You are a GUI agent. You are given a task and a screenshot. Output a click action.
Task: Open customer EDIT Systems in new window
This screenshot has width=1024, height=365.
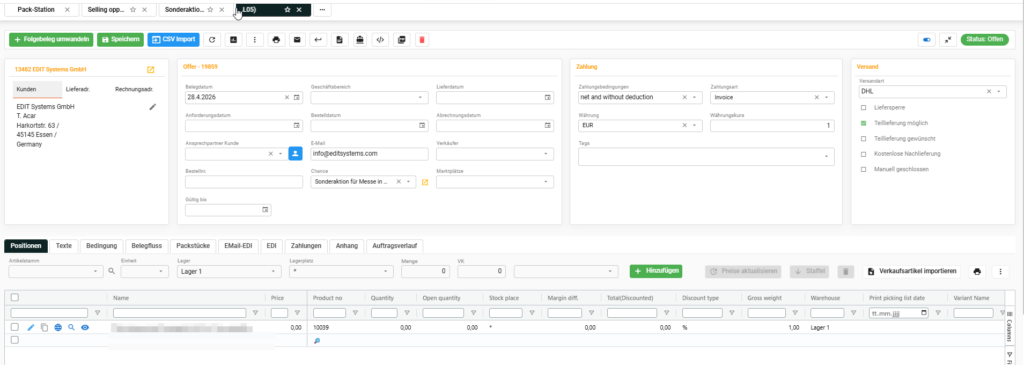[151, 69]
